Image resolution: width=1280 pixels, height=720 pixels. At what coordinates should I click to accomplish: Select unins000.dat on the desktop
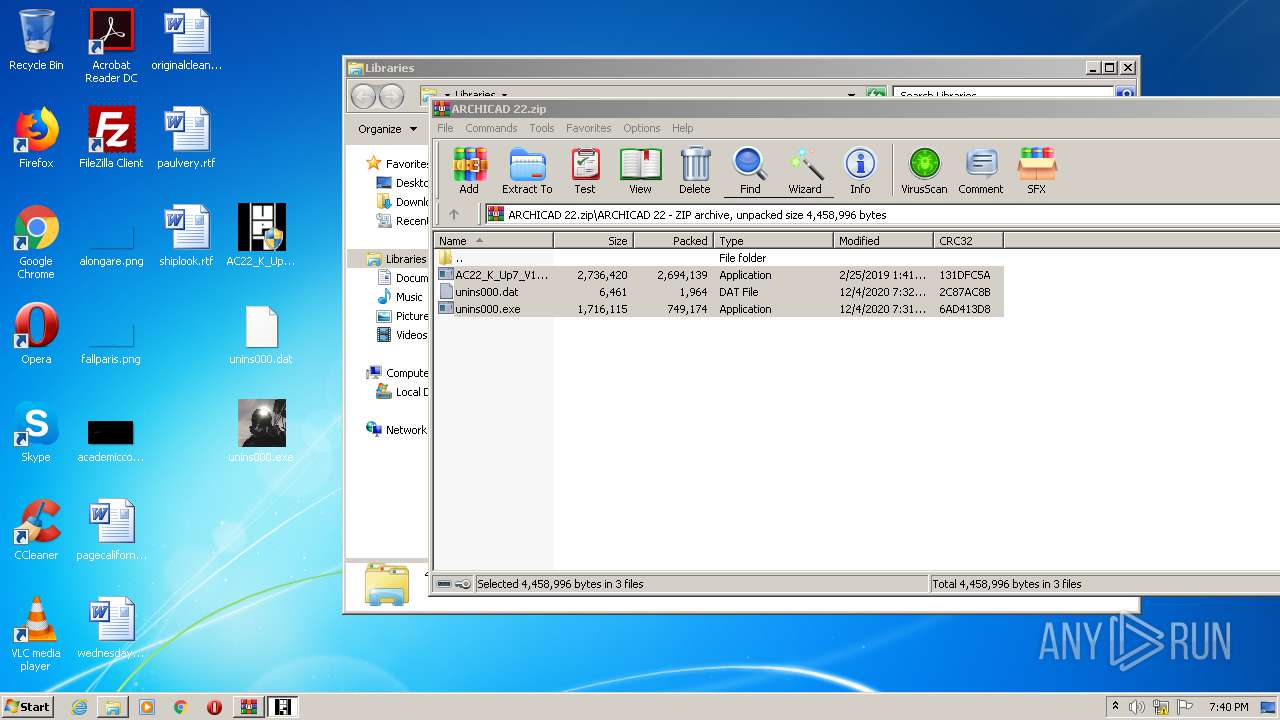click(261, 334)
